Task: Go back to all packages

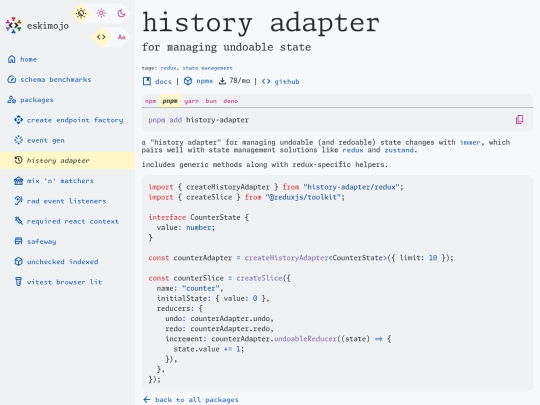Action: (x=197, y=399)
